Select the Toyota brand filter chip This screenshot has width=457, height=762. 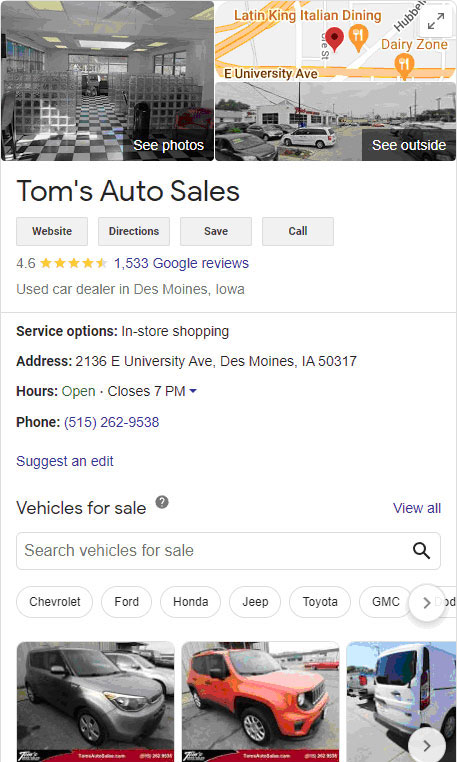tap(320, 602)
